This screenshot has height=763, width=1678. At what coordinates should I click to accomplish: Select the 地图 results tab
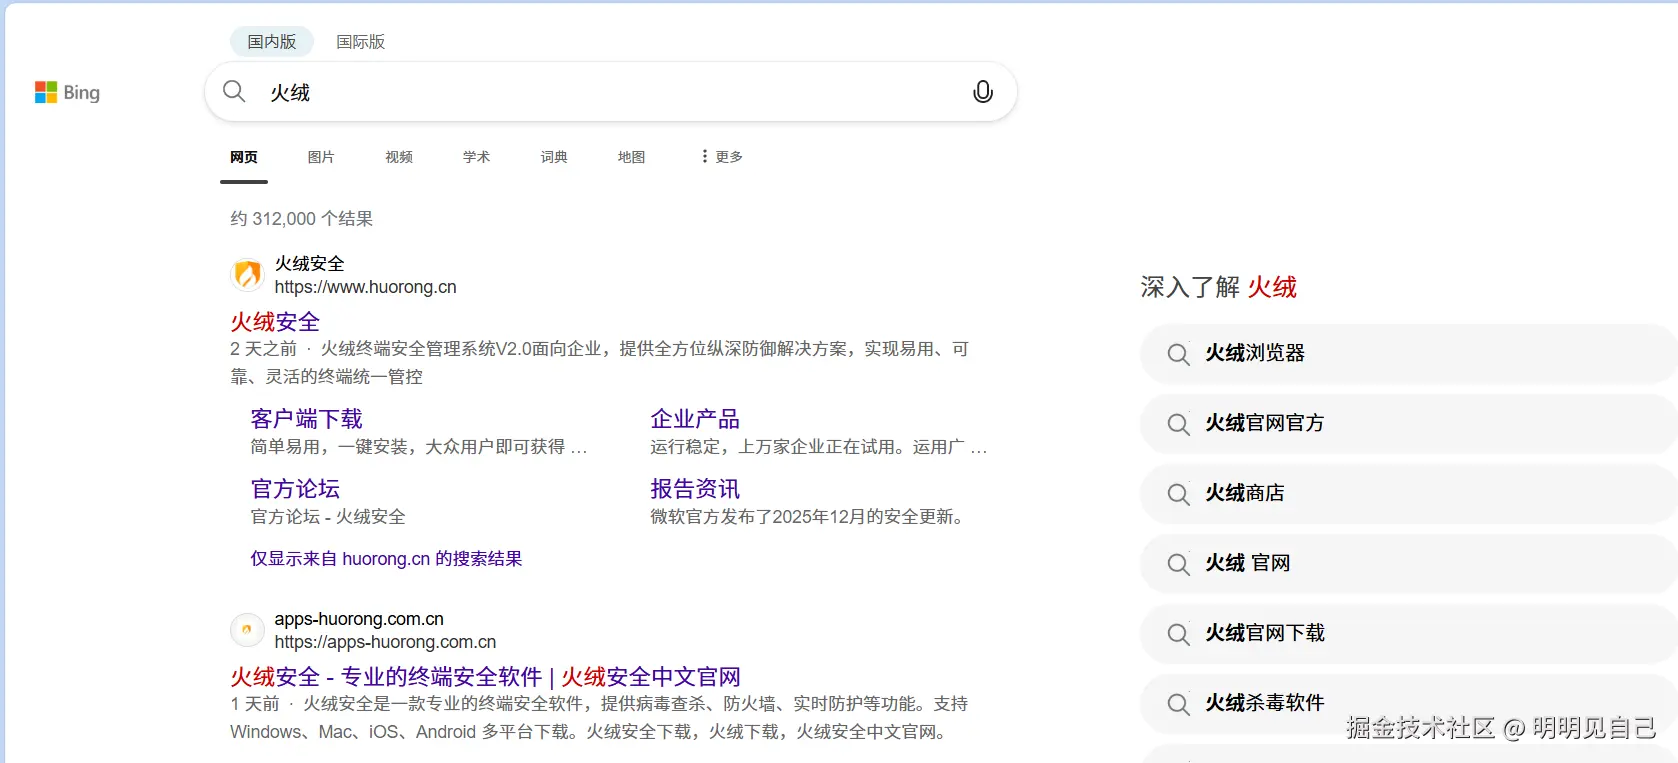pyautogui.click(x=631, y=157)
